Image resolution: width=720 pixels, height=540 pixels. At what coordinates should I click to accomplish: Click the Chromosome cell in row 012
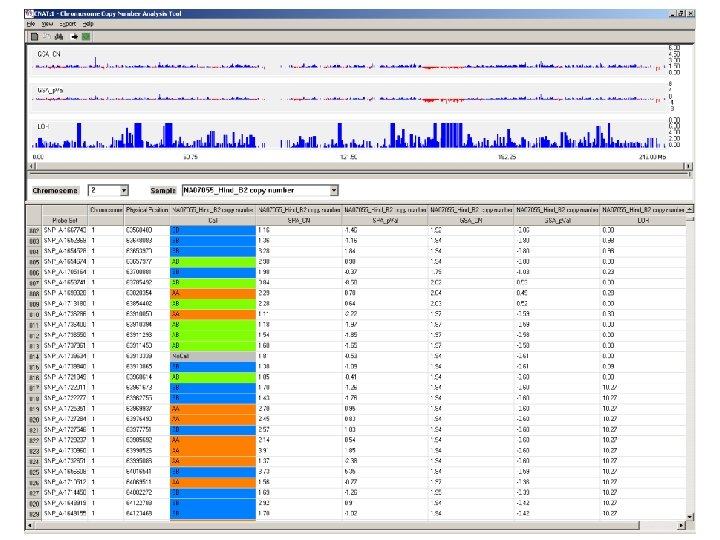click(x=106, y=335)
